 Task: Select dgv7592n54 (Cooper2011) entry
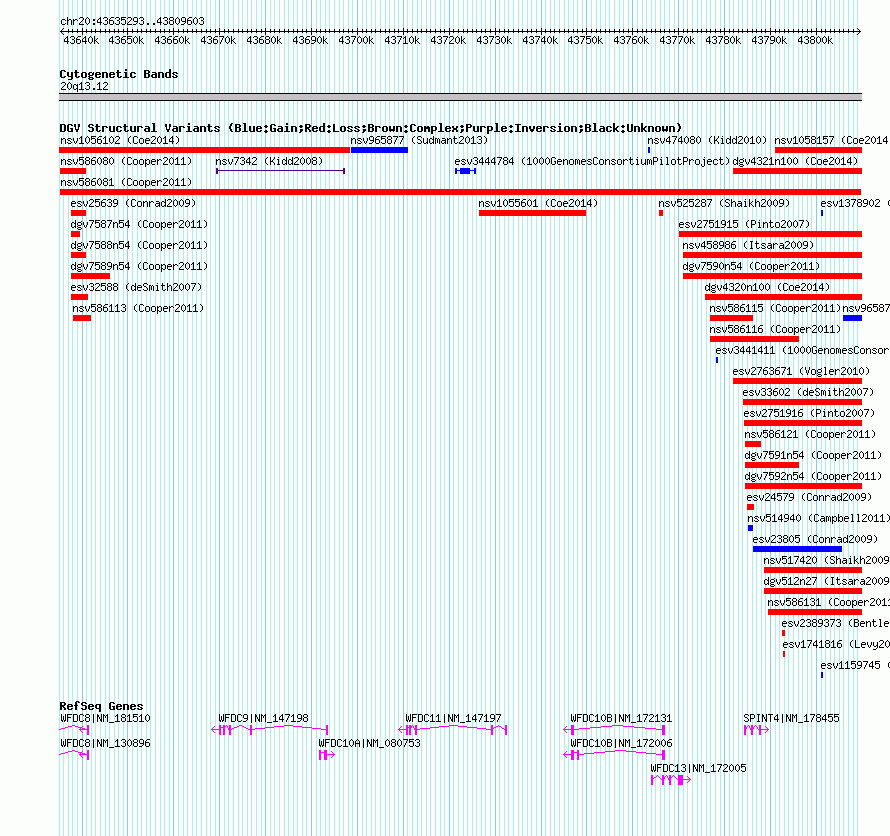pyautogui.click(x=813, y=476)
